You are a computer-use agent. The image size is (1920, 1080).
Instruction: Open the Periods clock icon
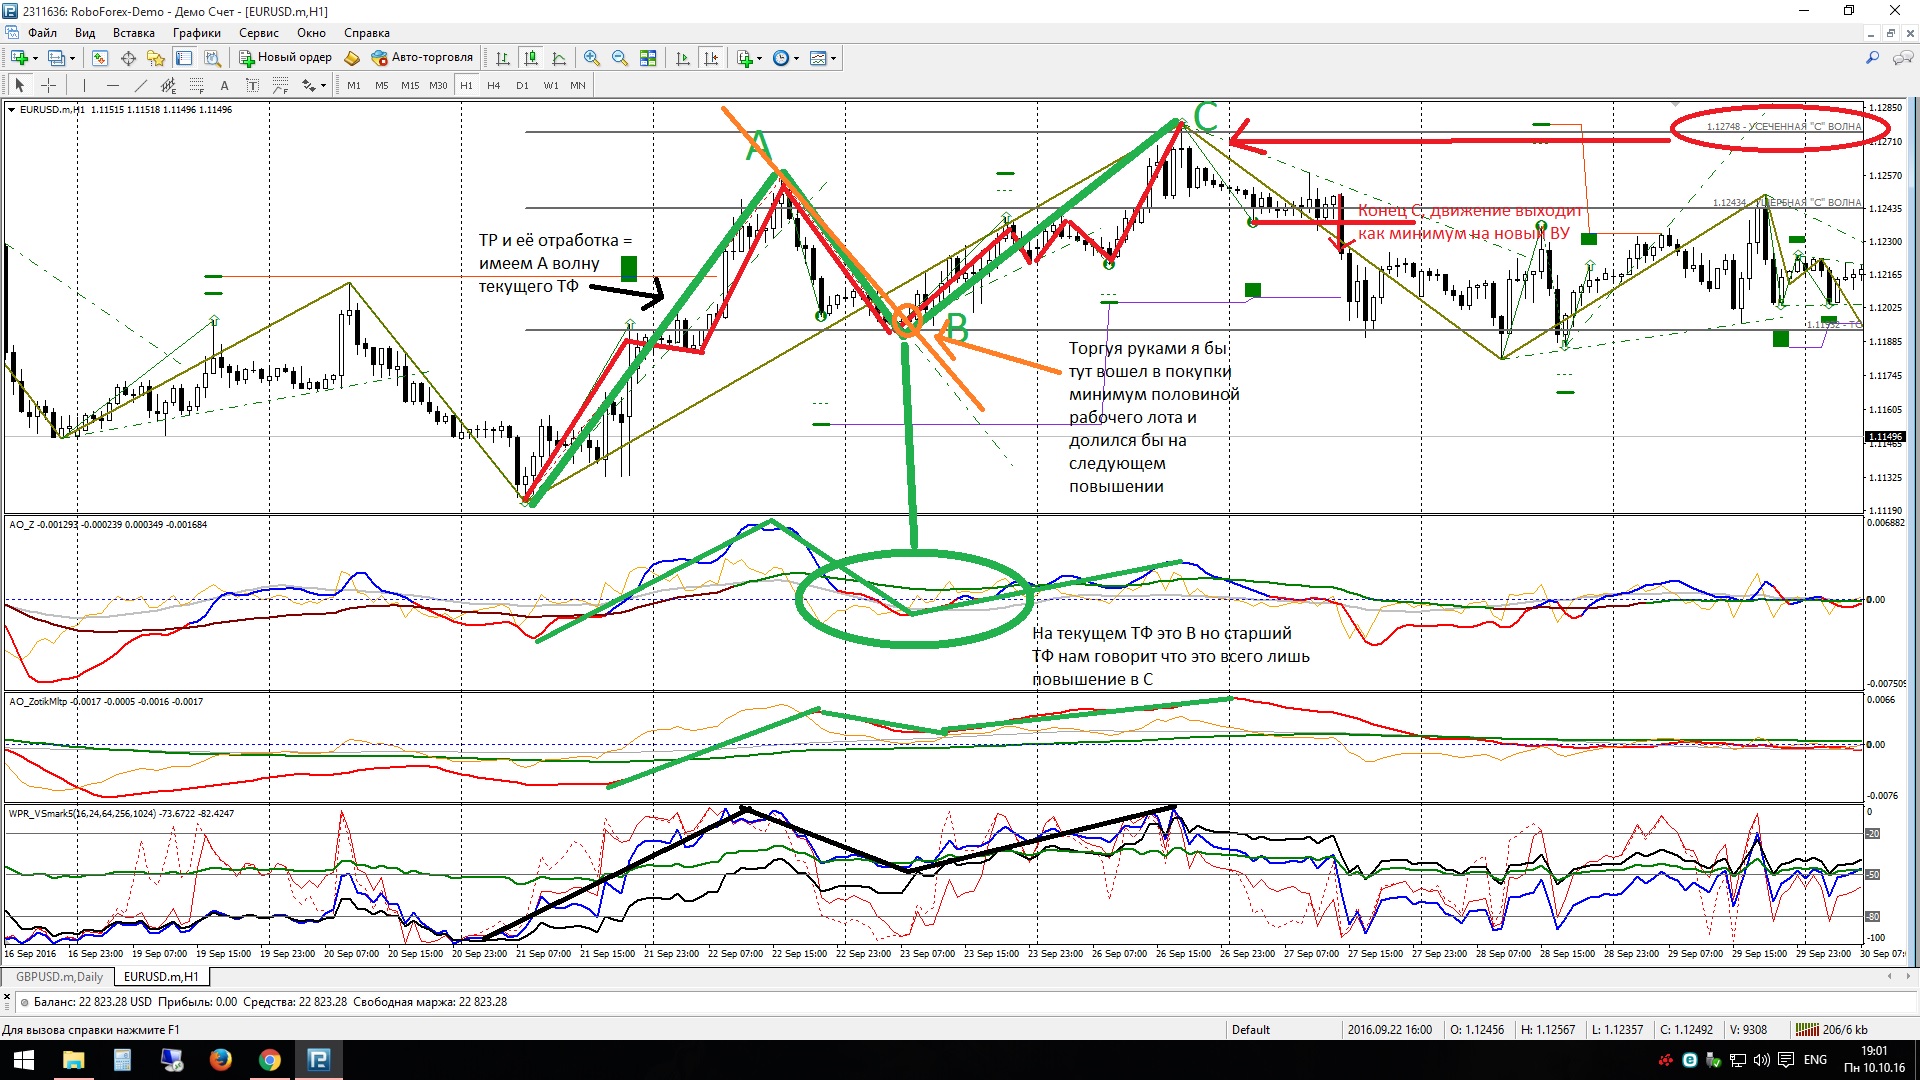click(782, 58)
